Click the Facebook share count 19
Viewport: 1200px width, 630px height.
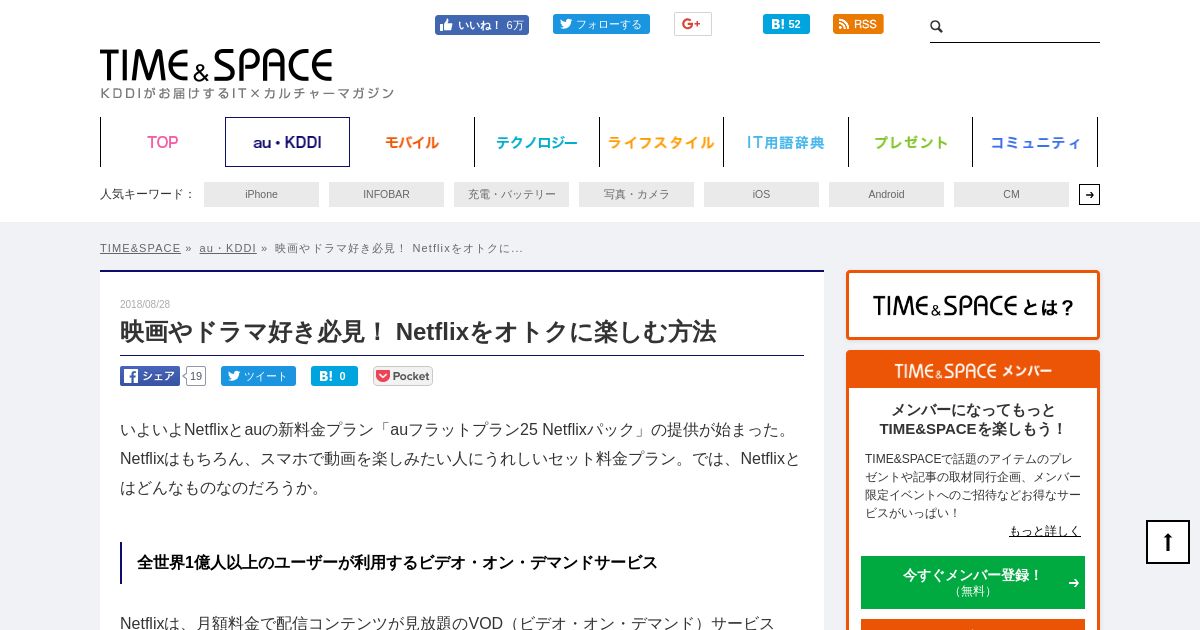click(x=196, y=376)
